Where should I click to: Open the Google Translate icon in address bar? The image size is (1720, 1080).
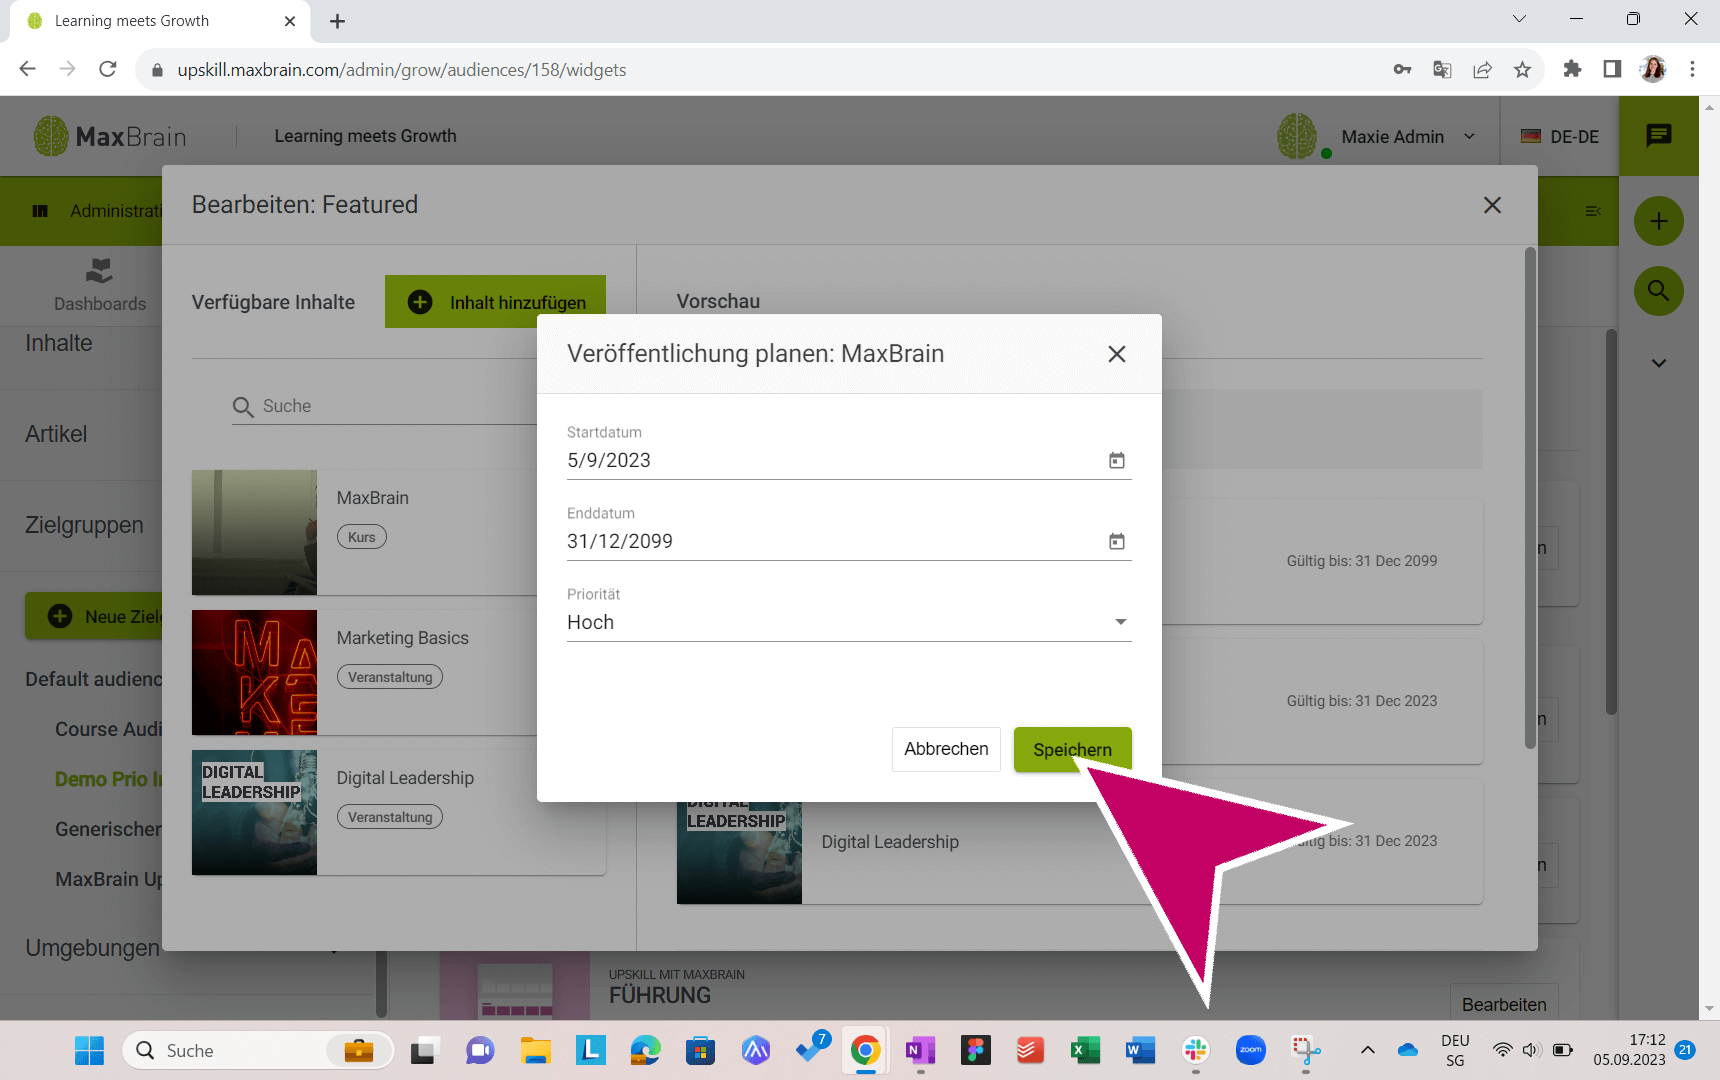pyautogui.click(x=1442, y=69)
